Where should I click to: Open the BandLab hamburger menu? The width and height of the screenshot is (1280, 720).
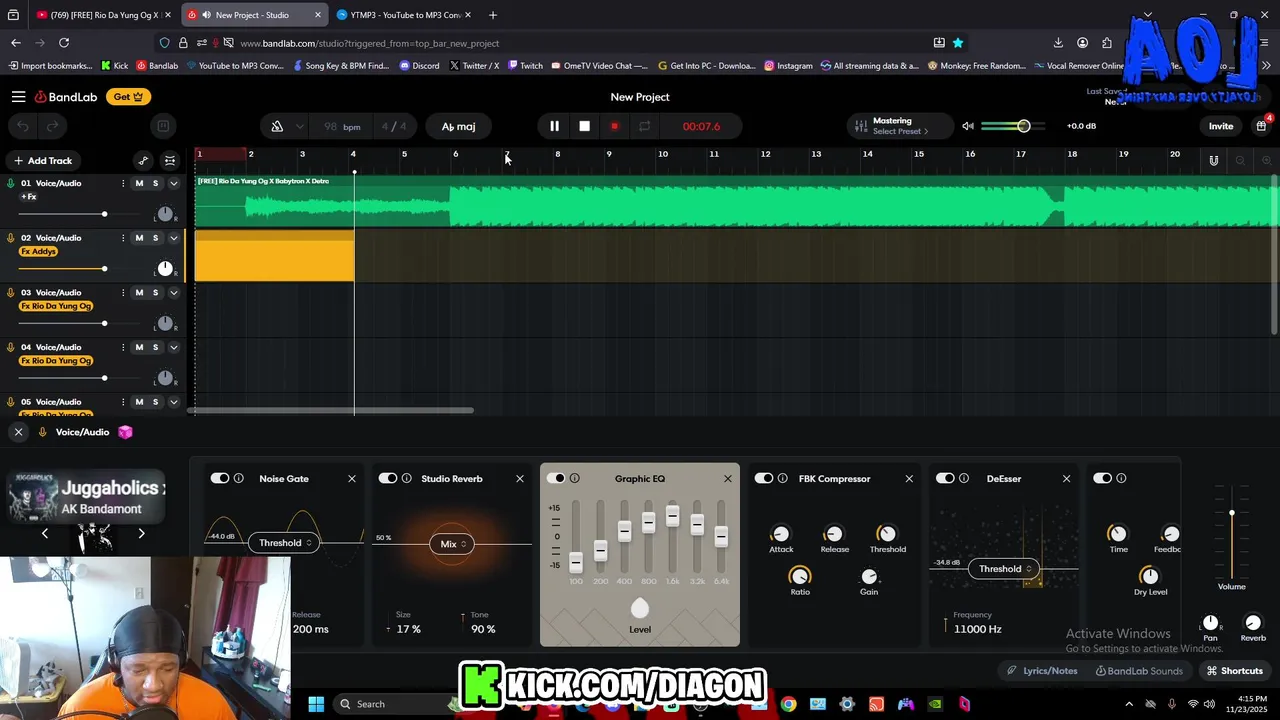tap(18, 97)
